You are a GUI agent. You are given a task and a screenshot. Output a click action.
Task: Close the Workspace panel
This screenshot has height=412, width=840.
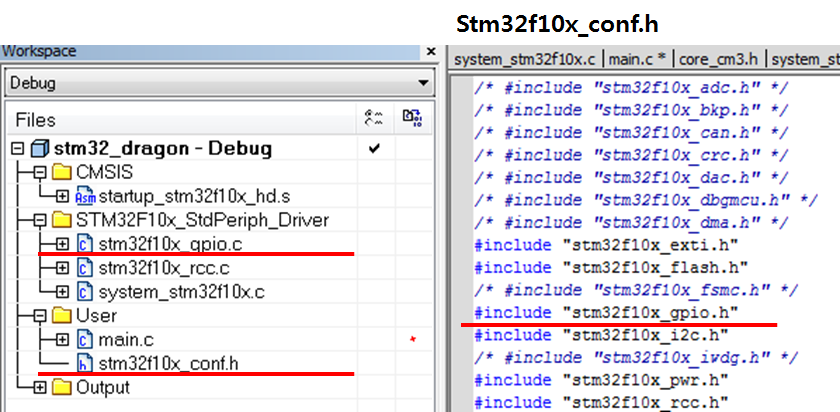[431, 52]
